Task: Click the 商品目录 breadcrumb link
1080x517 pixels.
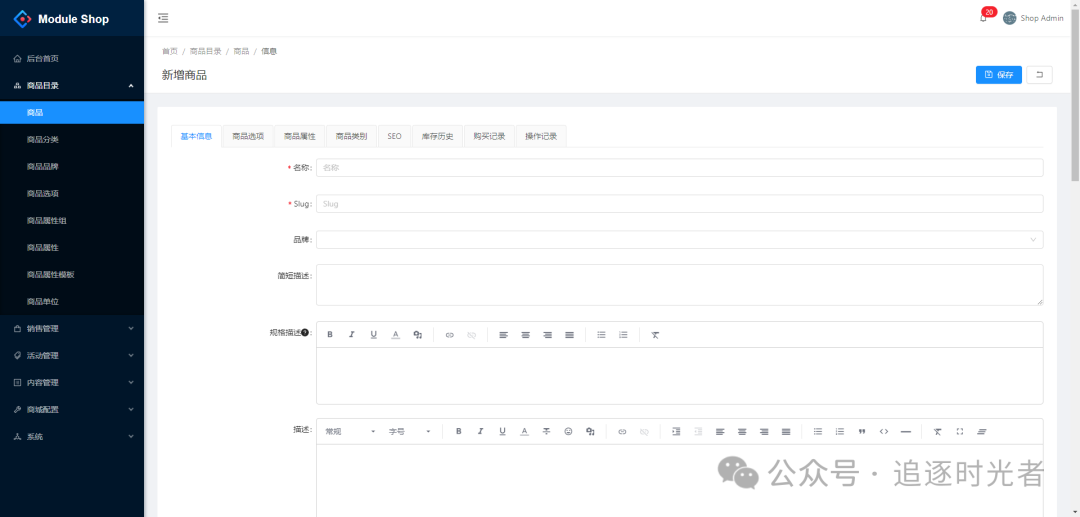Action: click(205, 51)
